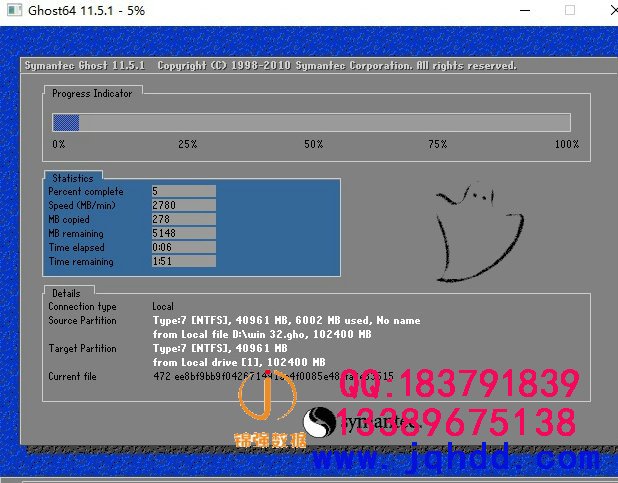The height and width of the screenshot is (483, 618).
Task: Click the Source Partition label
Action: click(82, 320)
